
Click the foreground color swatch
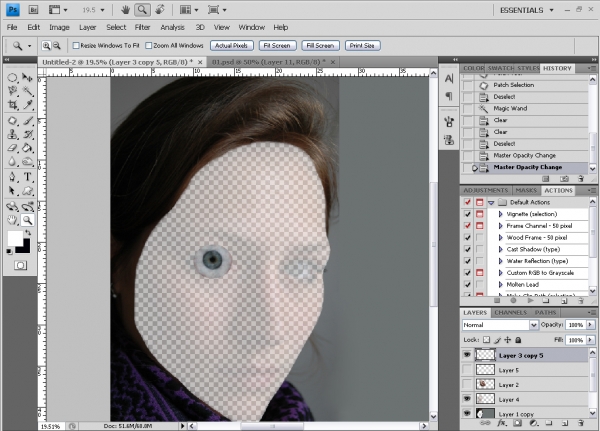[x=14, y=238]
